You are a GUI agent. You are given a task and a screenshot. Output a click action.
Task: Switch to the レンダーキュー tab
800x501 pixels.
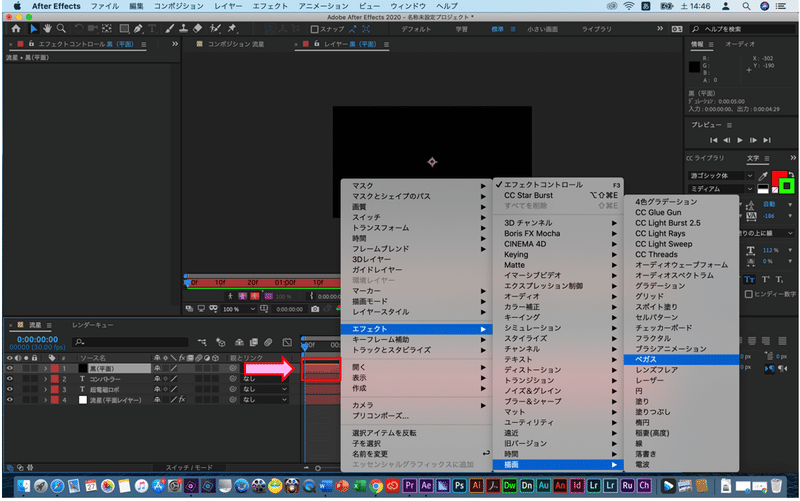pyautogui.click(x=92, y=325)
